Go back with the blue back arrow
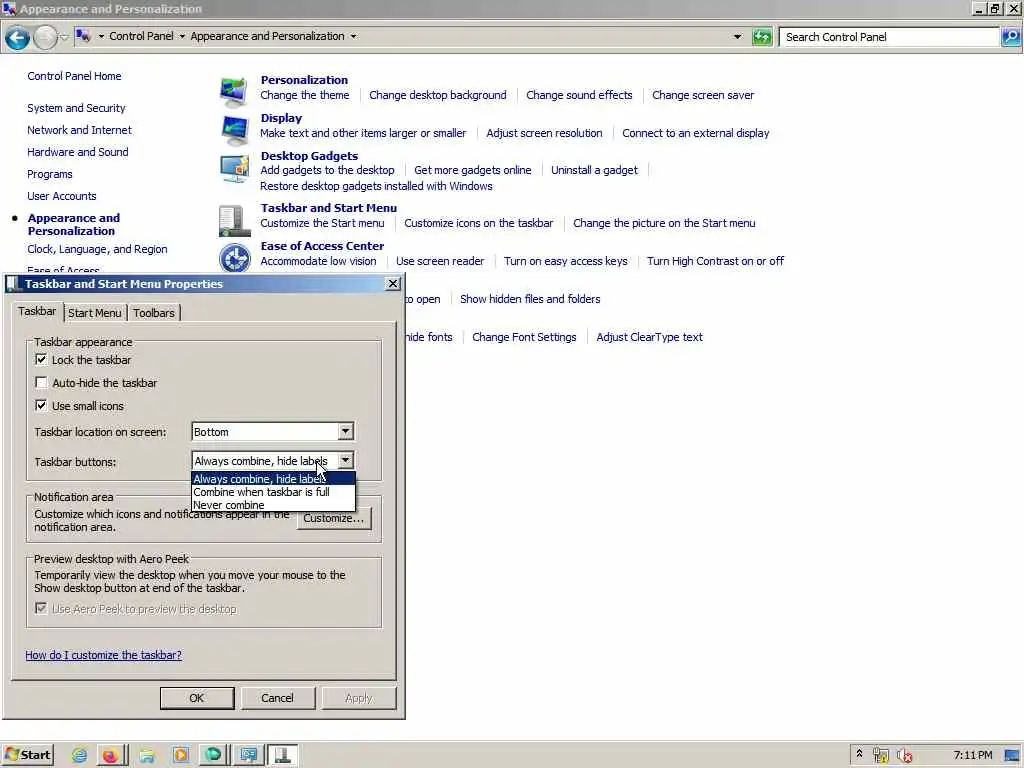This screenshot has width=1024, height=768. point(17,38)
